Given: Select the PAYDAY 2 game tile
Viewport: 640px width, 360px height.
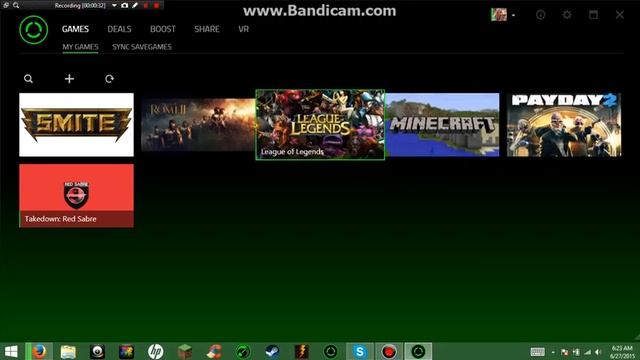Looking at the screenshot, I should point(564,124).
